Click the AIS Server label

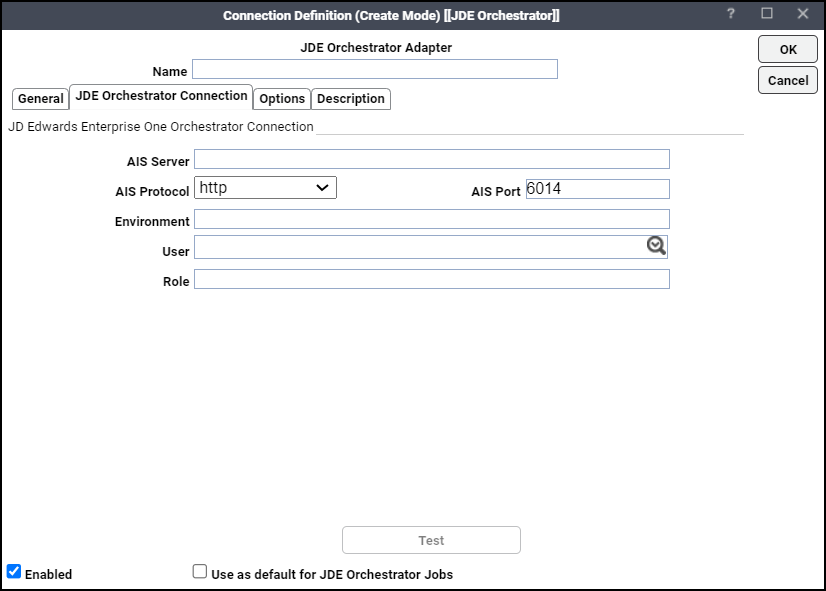coord(158,162)
